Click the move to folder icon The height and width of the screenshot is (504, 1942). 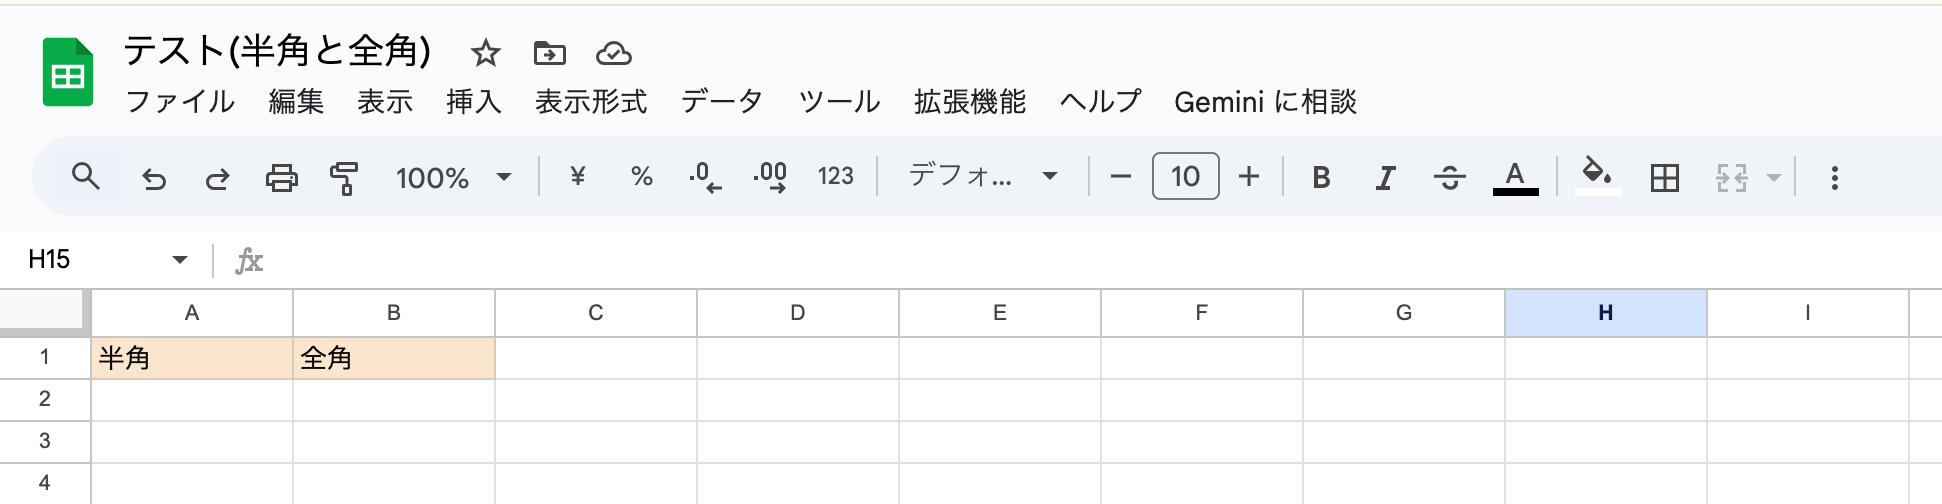[x=550, y=53]
